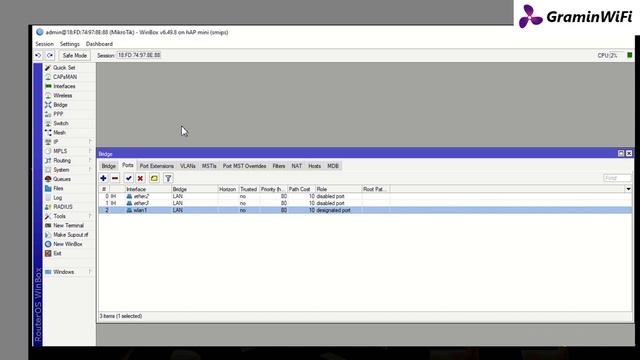
Task: Remove selected port with minus icon
Action: pos(115,178)
